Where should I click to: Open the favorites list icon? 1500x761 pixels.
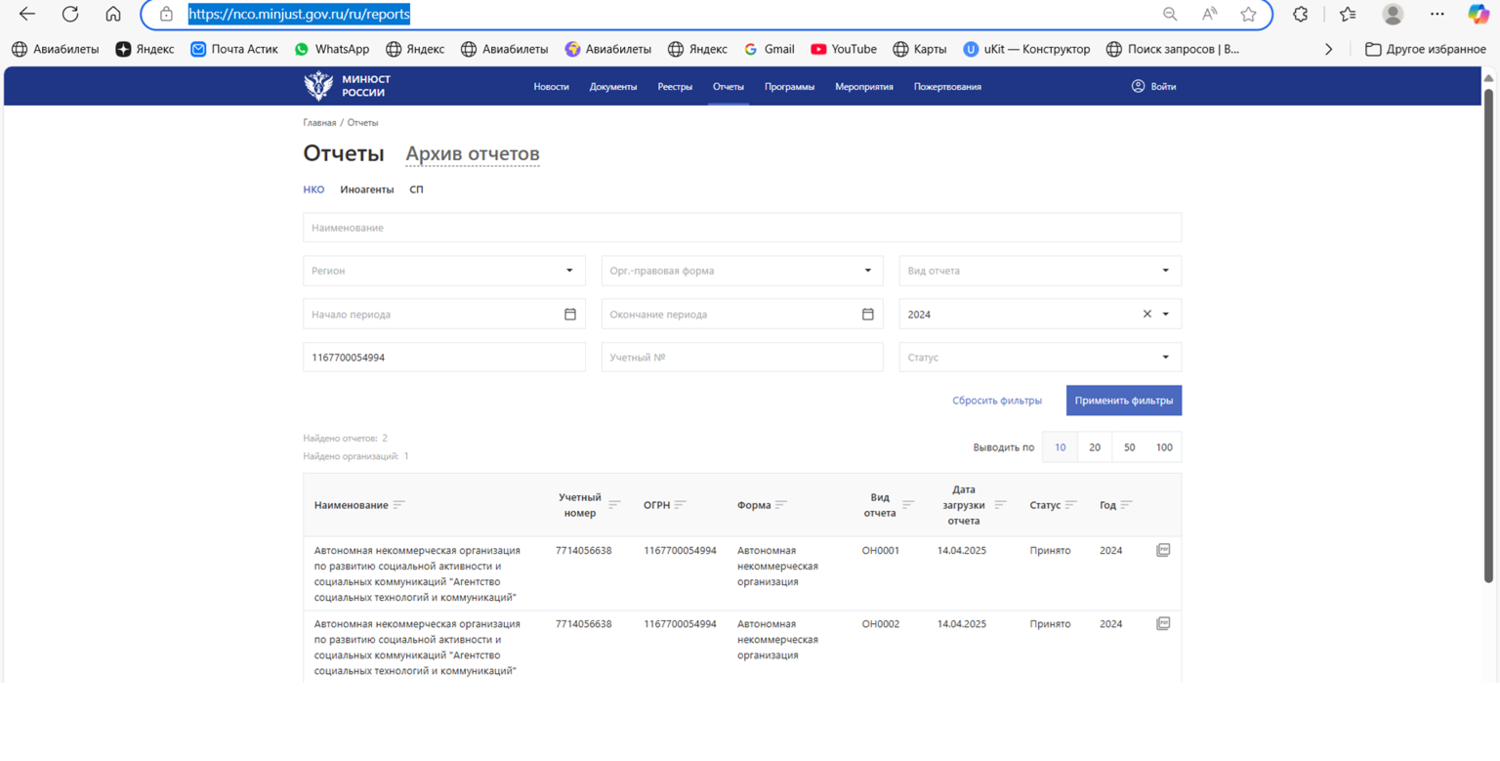click(x=1348, y=14)
